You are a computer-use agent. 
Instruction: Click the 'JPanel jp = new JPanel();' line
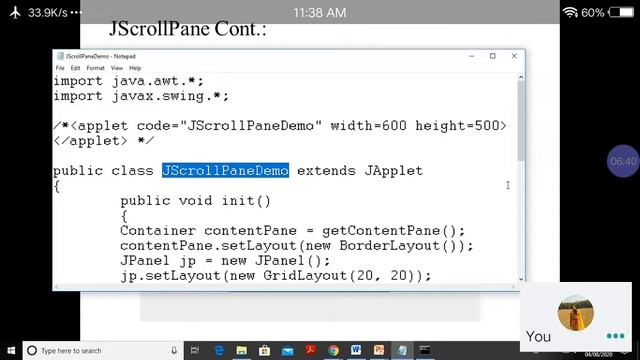(x=225, y=260)
